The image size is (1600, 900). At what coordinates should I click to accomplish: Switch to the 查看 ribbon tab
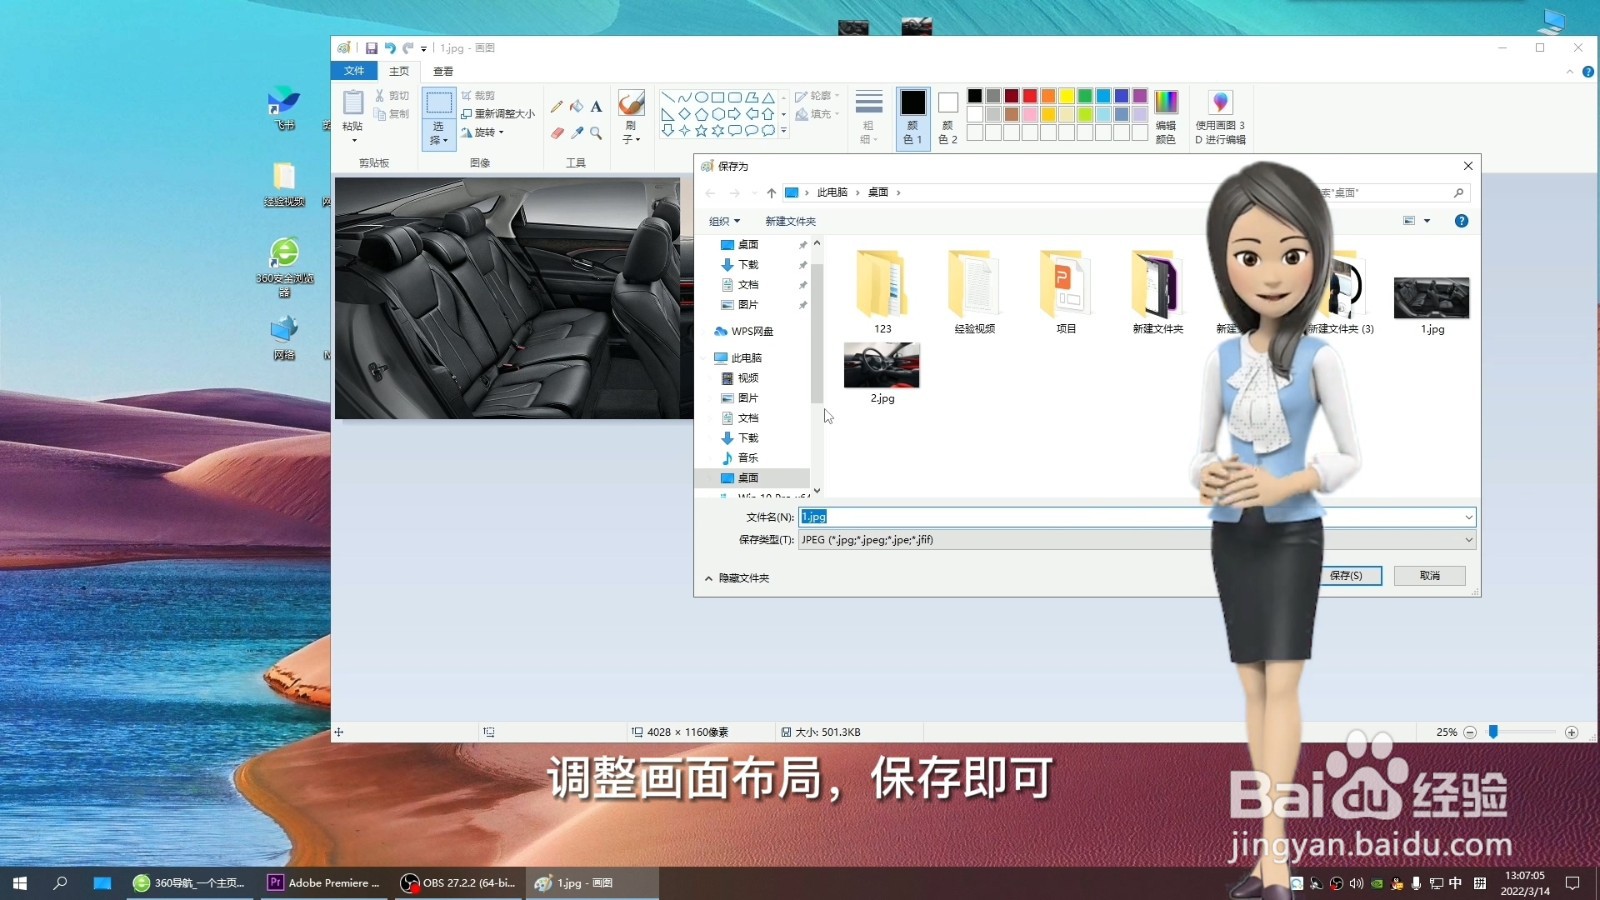pos(443,71)
